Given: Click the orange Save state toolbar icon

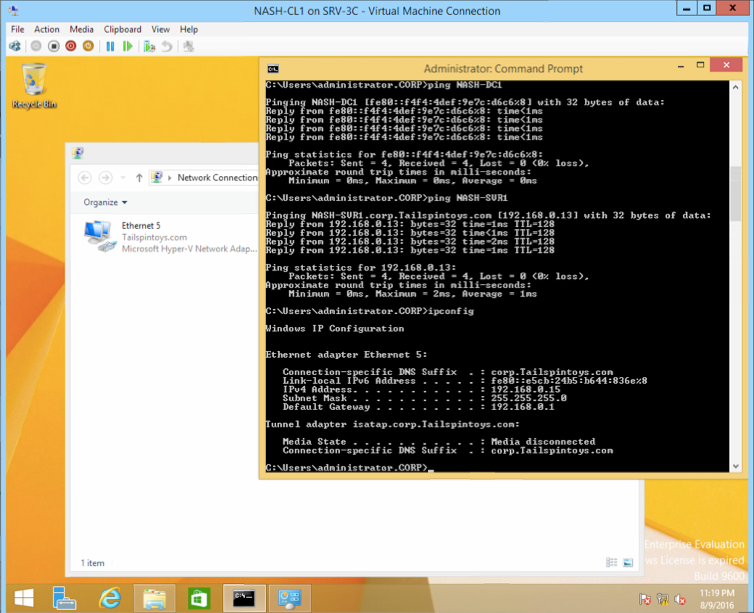Looking at the screenshot, I should coord(88,47).
